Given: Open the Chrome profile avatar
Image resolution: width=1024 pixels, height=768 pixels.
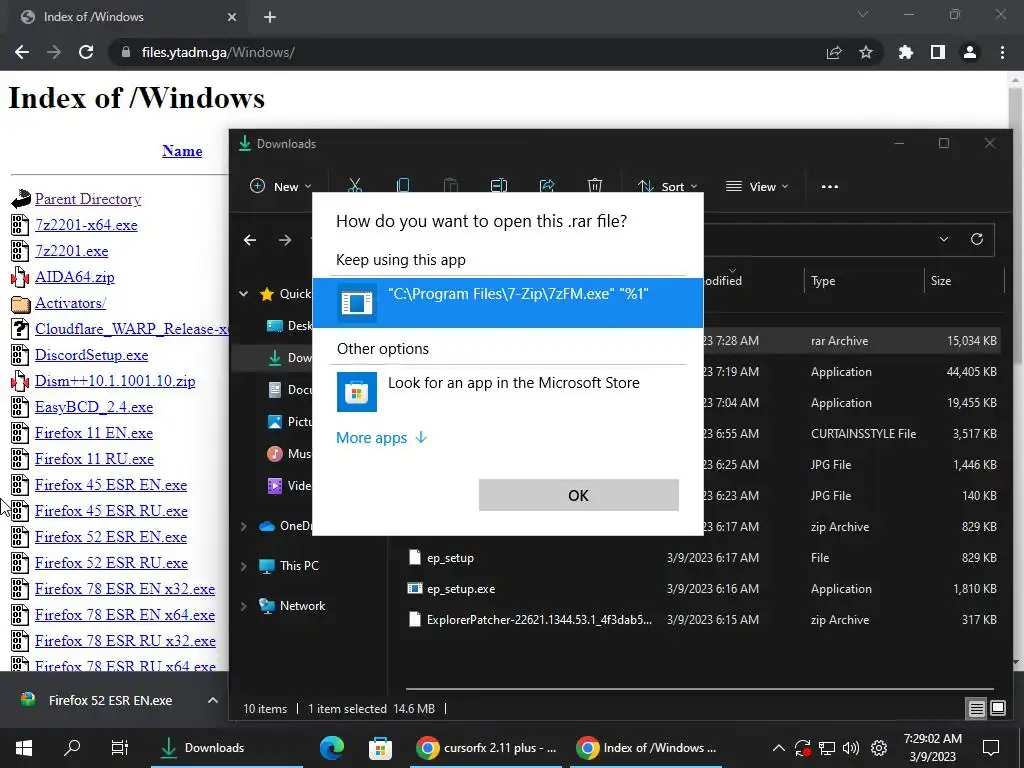Looking at the screenshot, I should click(970, 52).
